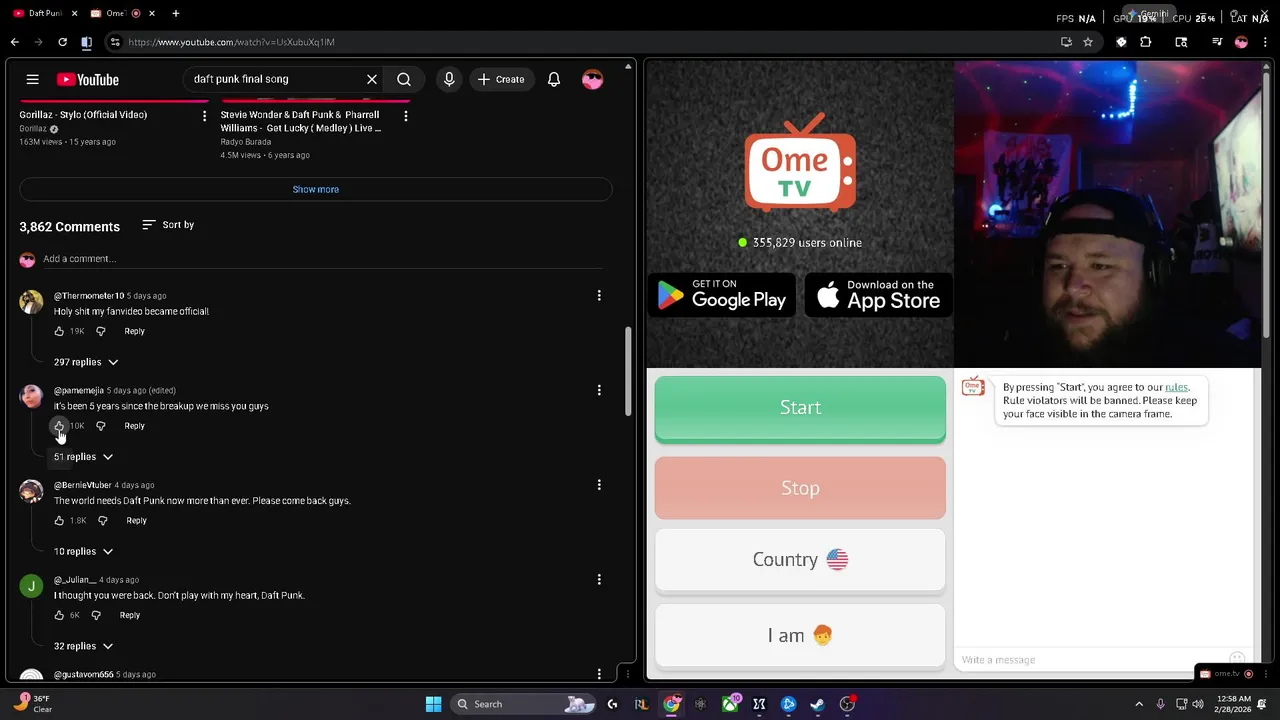Open options for the Gorillaz Stylo video
The width and height of the screenshot is (1280, 720).
tap(204, 116)
